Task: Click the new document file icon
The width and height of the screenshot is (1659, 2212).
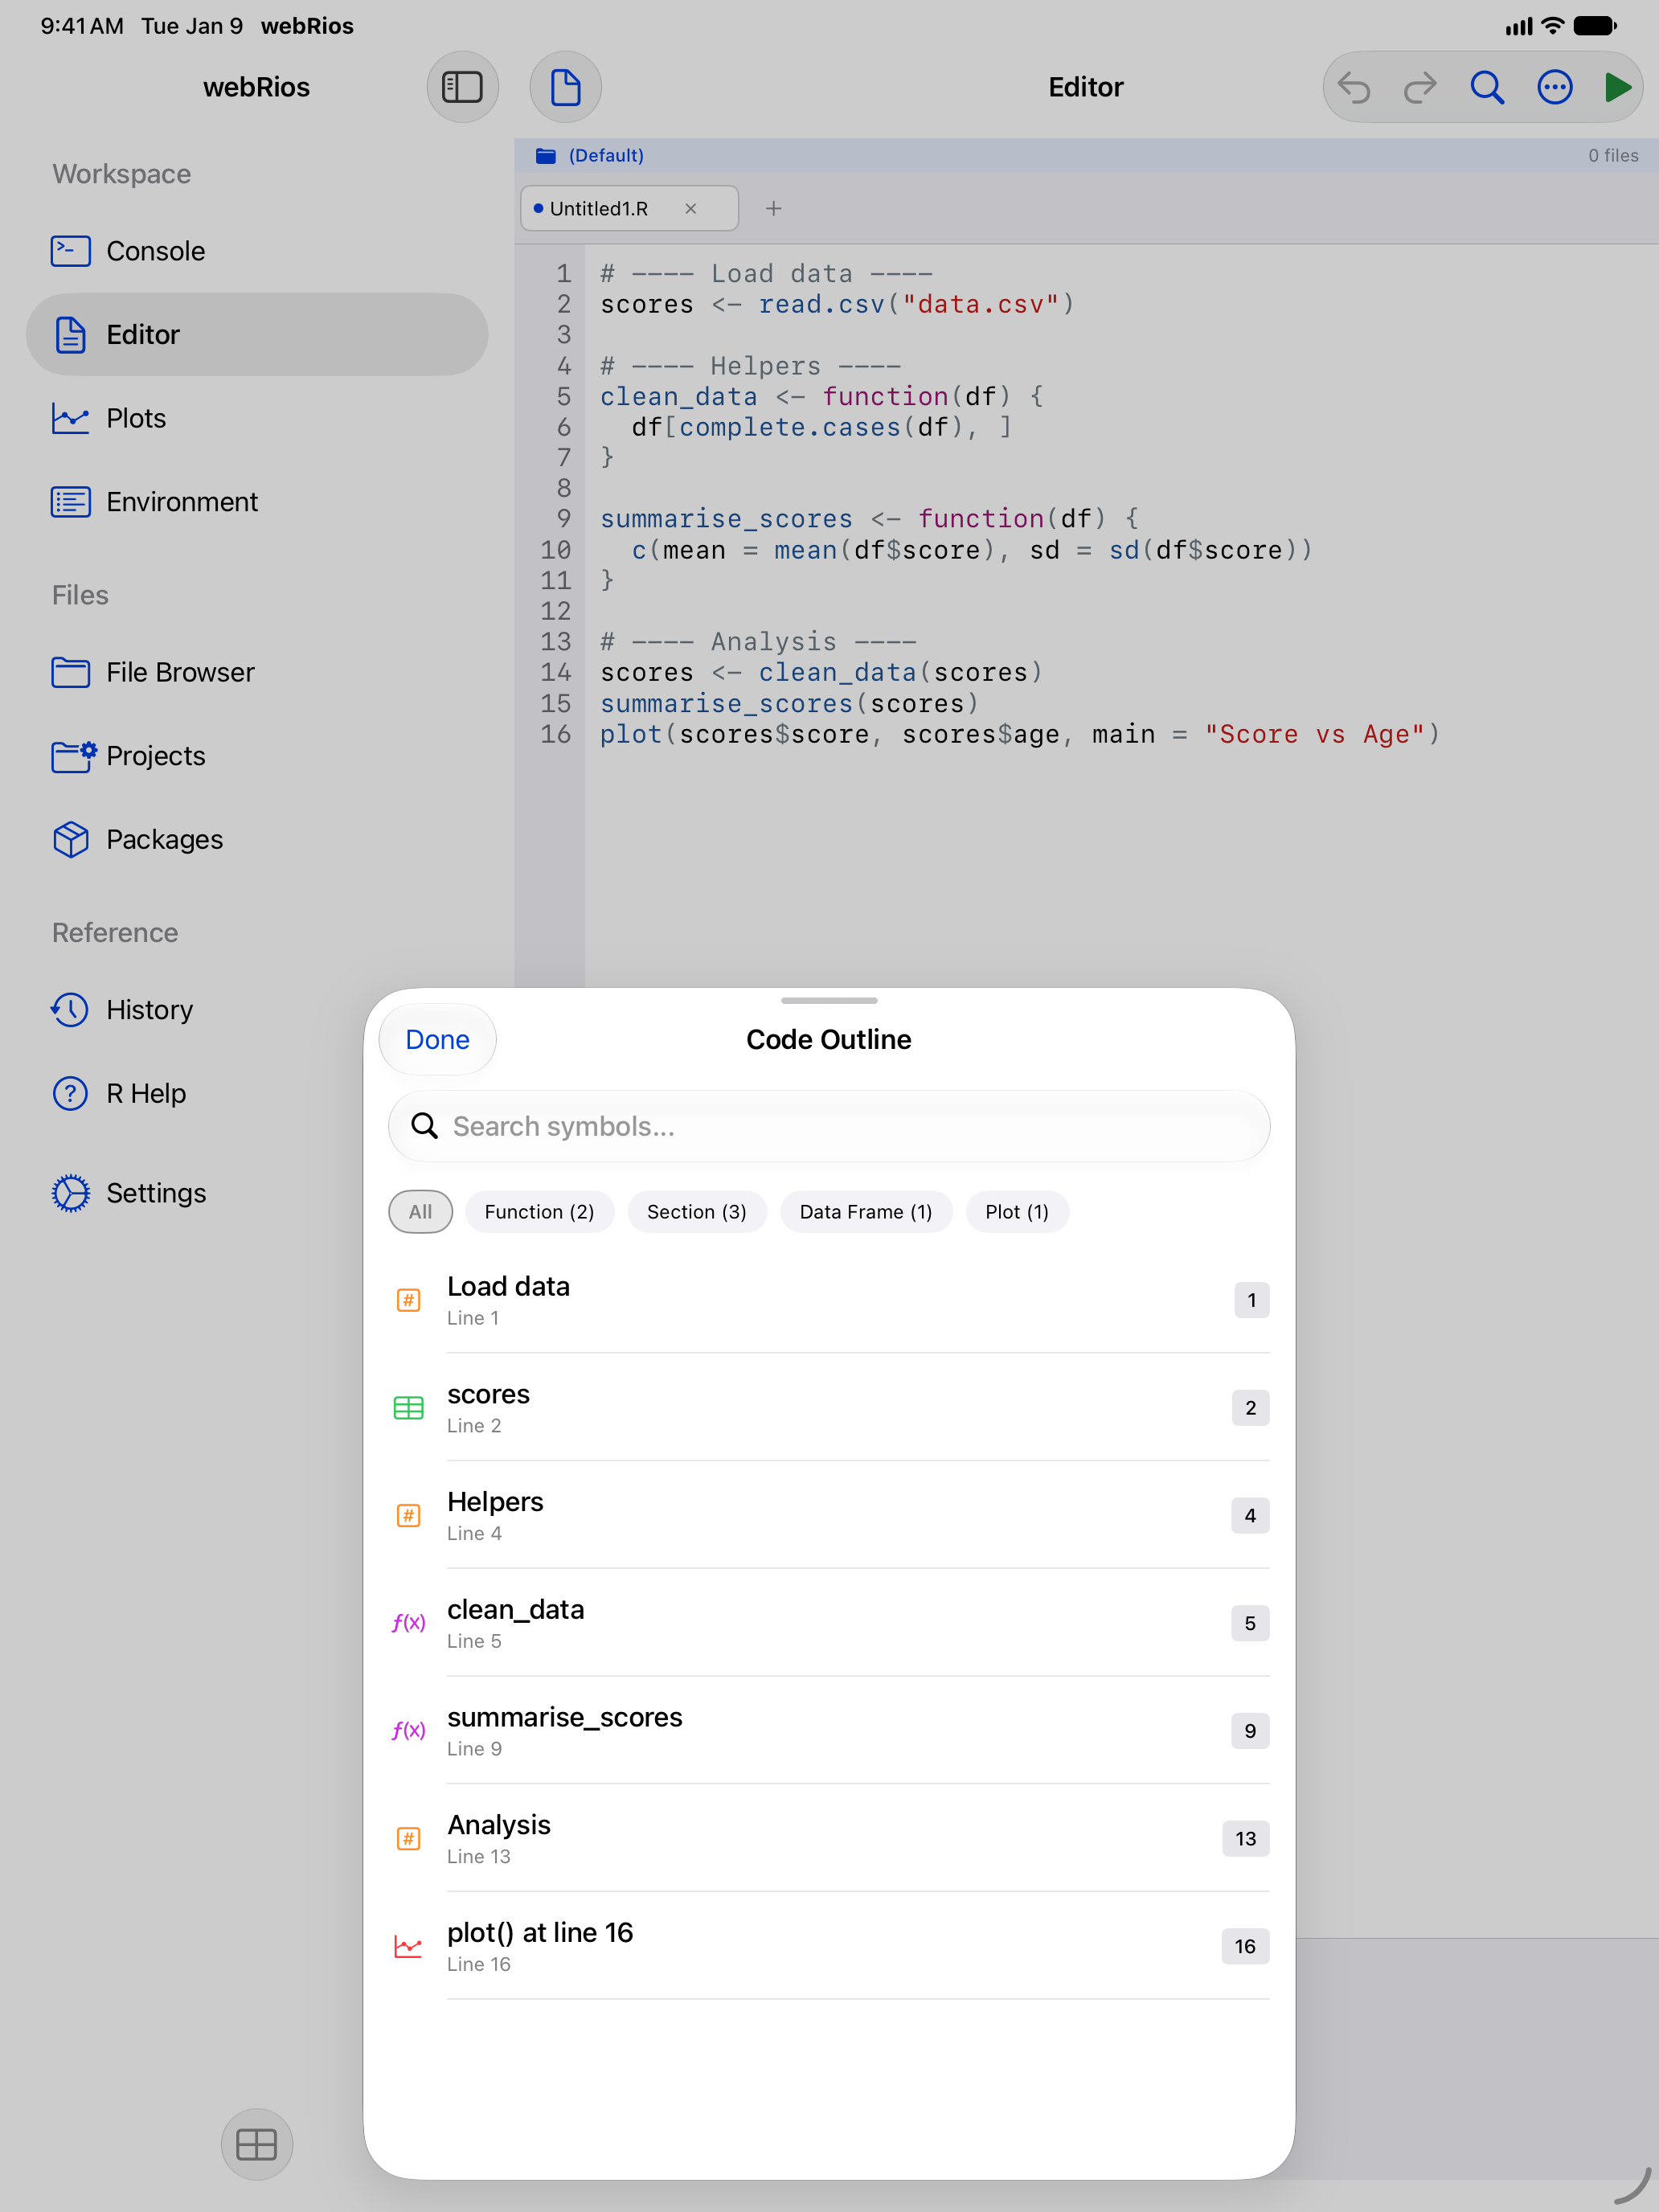Action: tap(565, 87)
